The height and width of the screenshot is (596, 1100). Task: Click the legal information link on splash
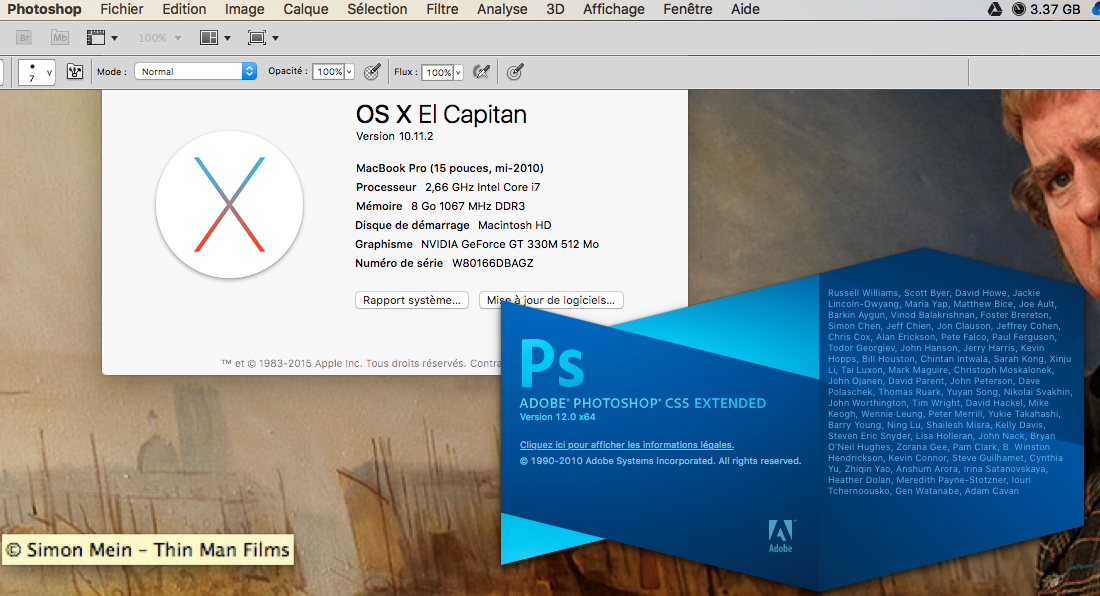[x=626, y=445]
